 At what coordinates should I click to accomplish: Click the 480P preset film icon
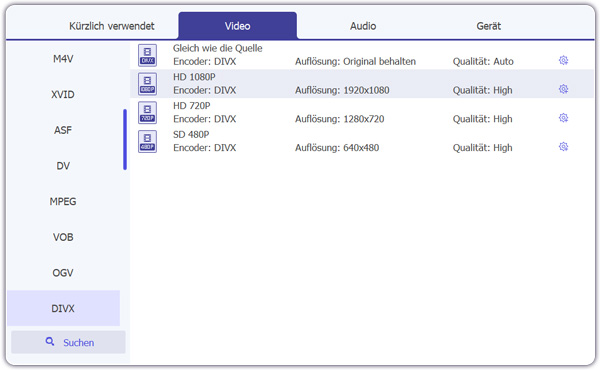tap(147, 141)
